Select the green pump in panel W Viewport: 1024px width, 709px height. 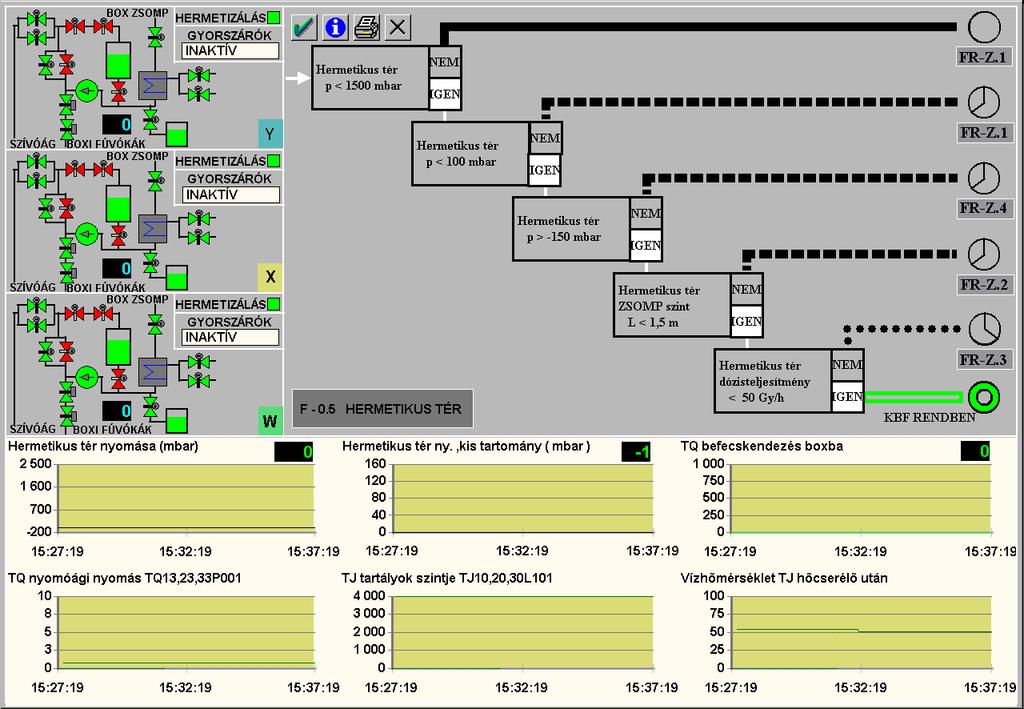86,376
